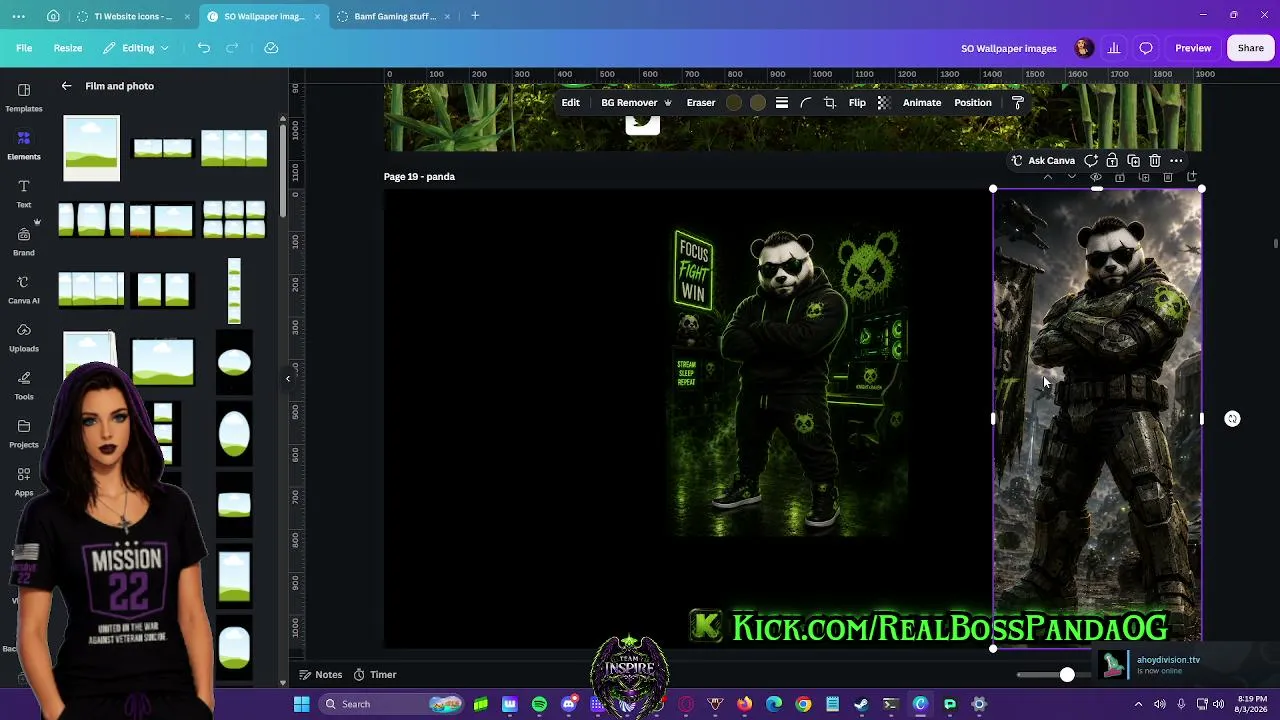Collapse the side panel with the arrow handle
This screenshot has height=720, width=1280.
288,378
